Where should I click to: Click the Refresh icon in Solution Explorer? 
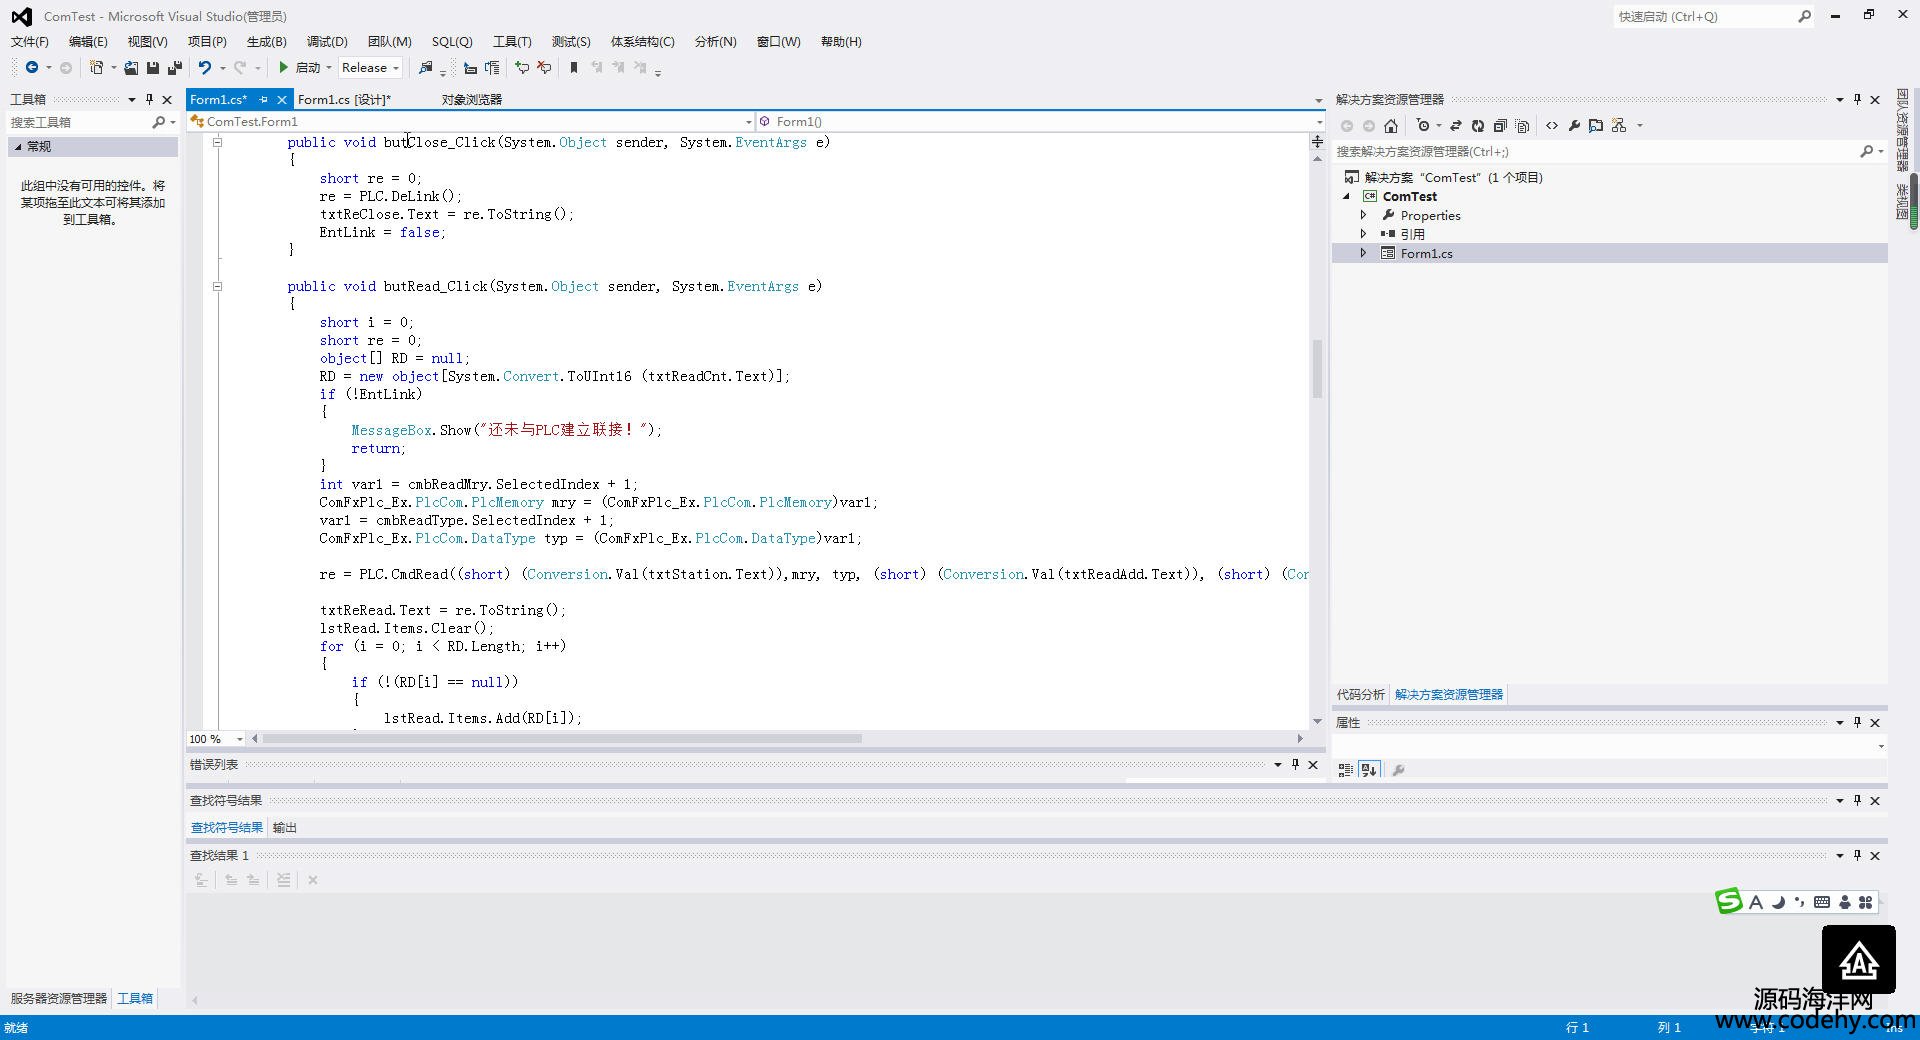(1477, 126)
